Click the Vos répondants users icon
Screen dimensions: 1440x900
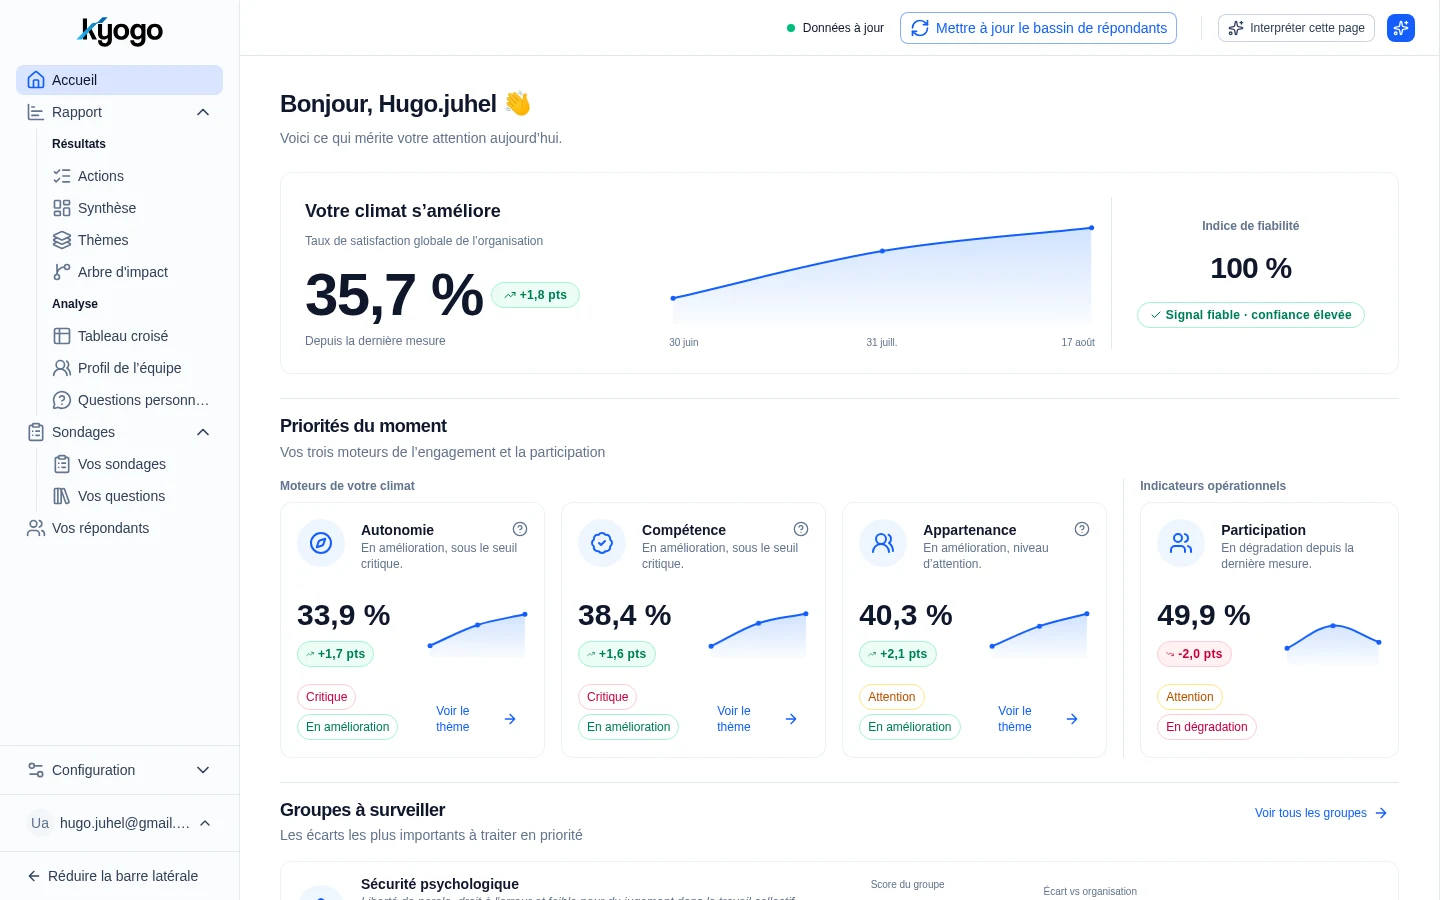pos(36,528)
